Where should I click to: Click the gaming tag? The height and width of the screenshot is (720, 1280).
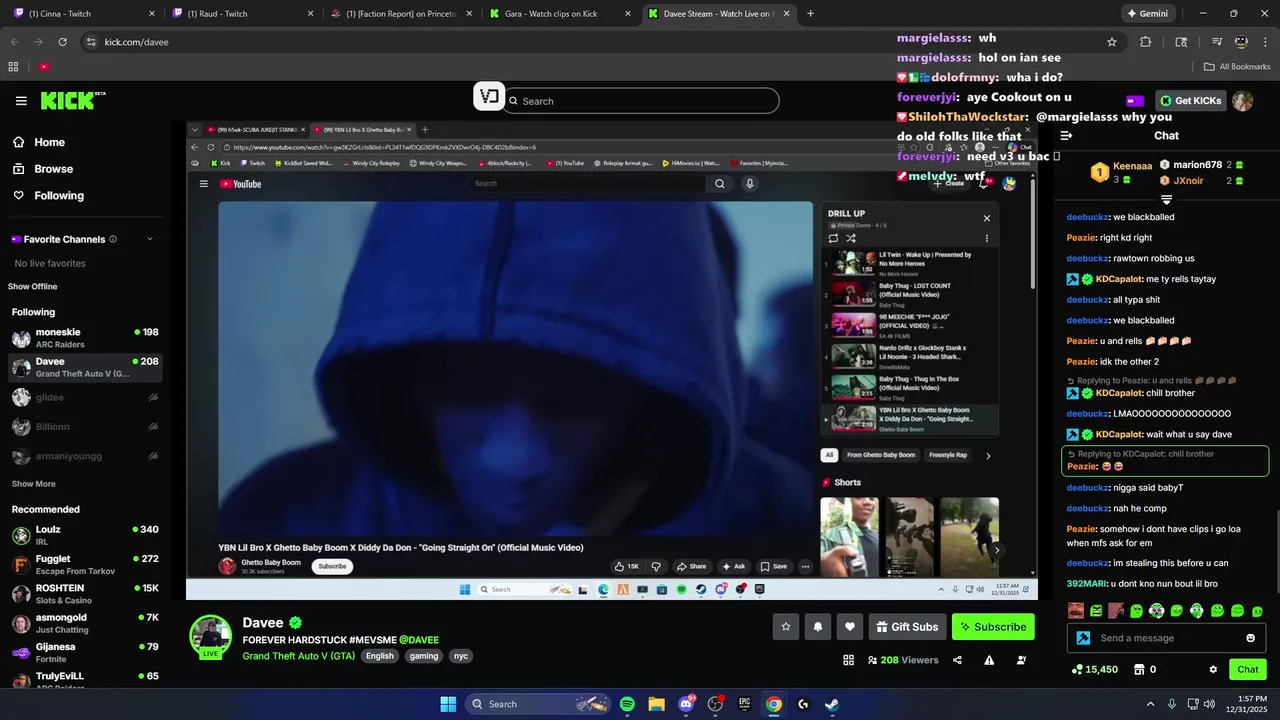click(x=424, y=656)
